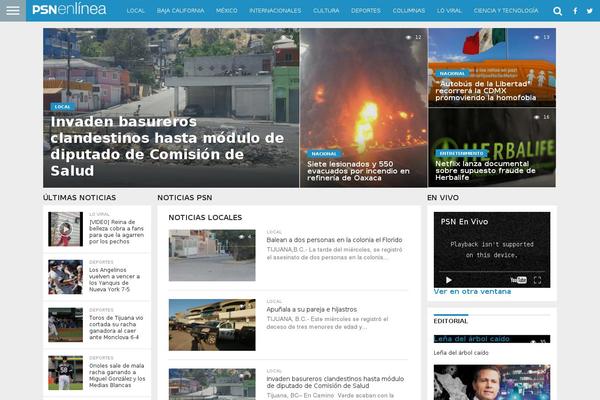Go to Ciencia y Tecnología section
The height and width of the screenshot is (400, 600).
[505, 11]
